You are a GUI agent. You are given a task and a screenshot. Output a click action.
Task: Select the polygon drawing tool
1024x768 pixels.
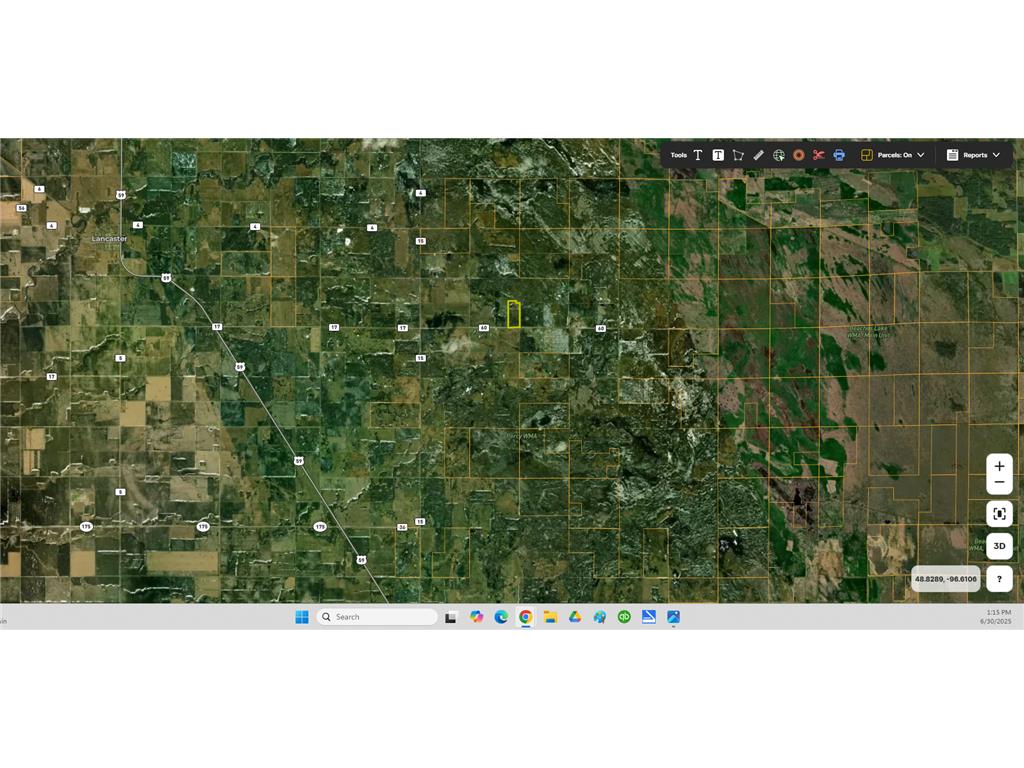tap(738, 155)
